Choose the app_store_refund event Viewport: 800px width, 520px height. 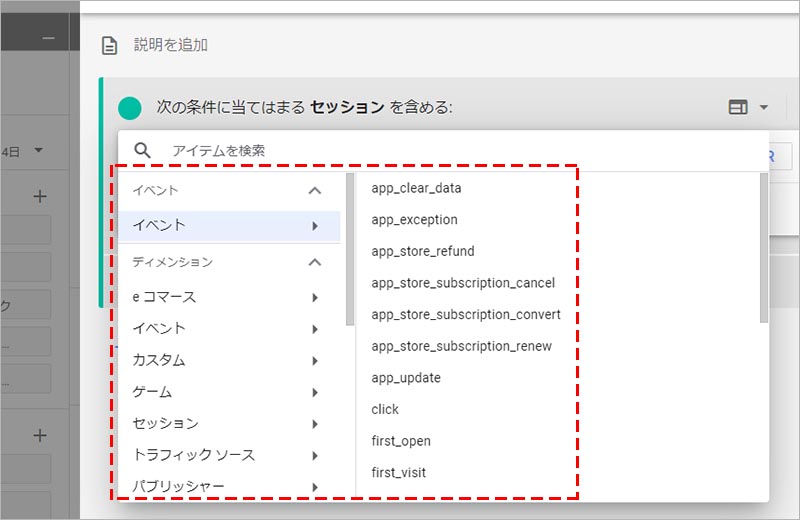422,251
